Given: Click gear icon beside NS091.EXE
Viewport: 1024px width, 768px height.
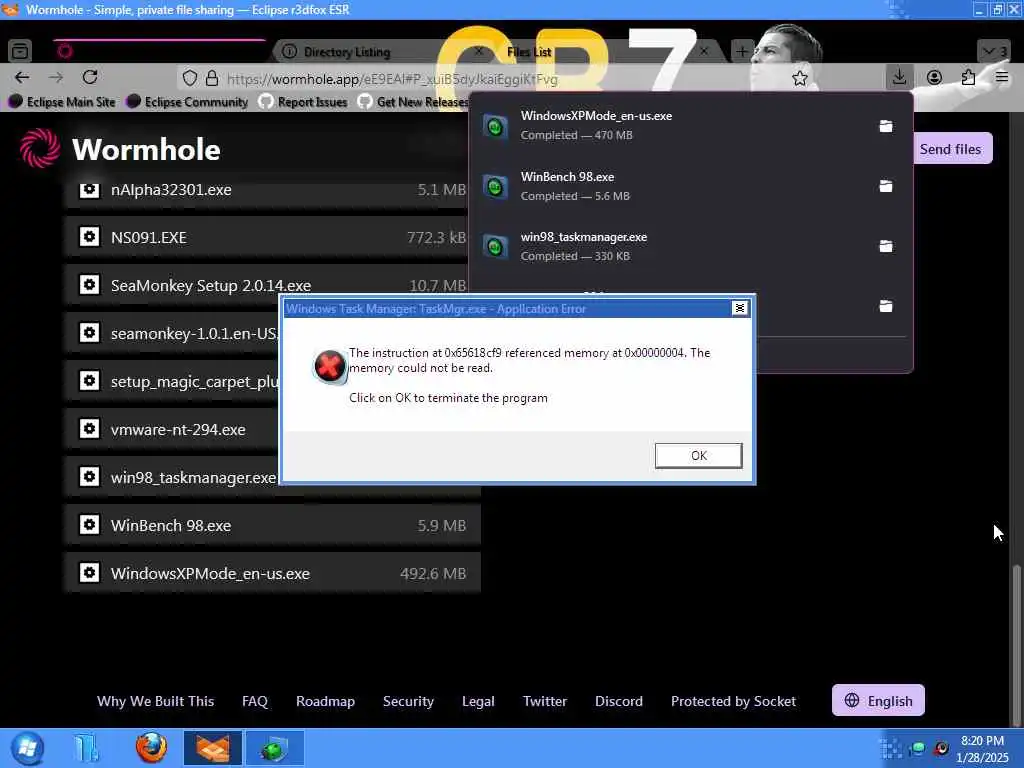Looking at the screenshot, I should 89,236.
